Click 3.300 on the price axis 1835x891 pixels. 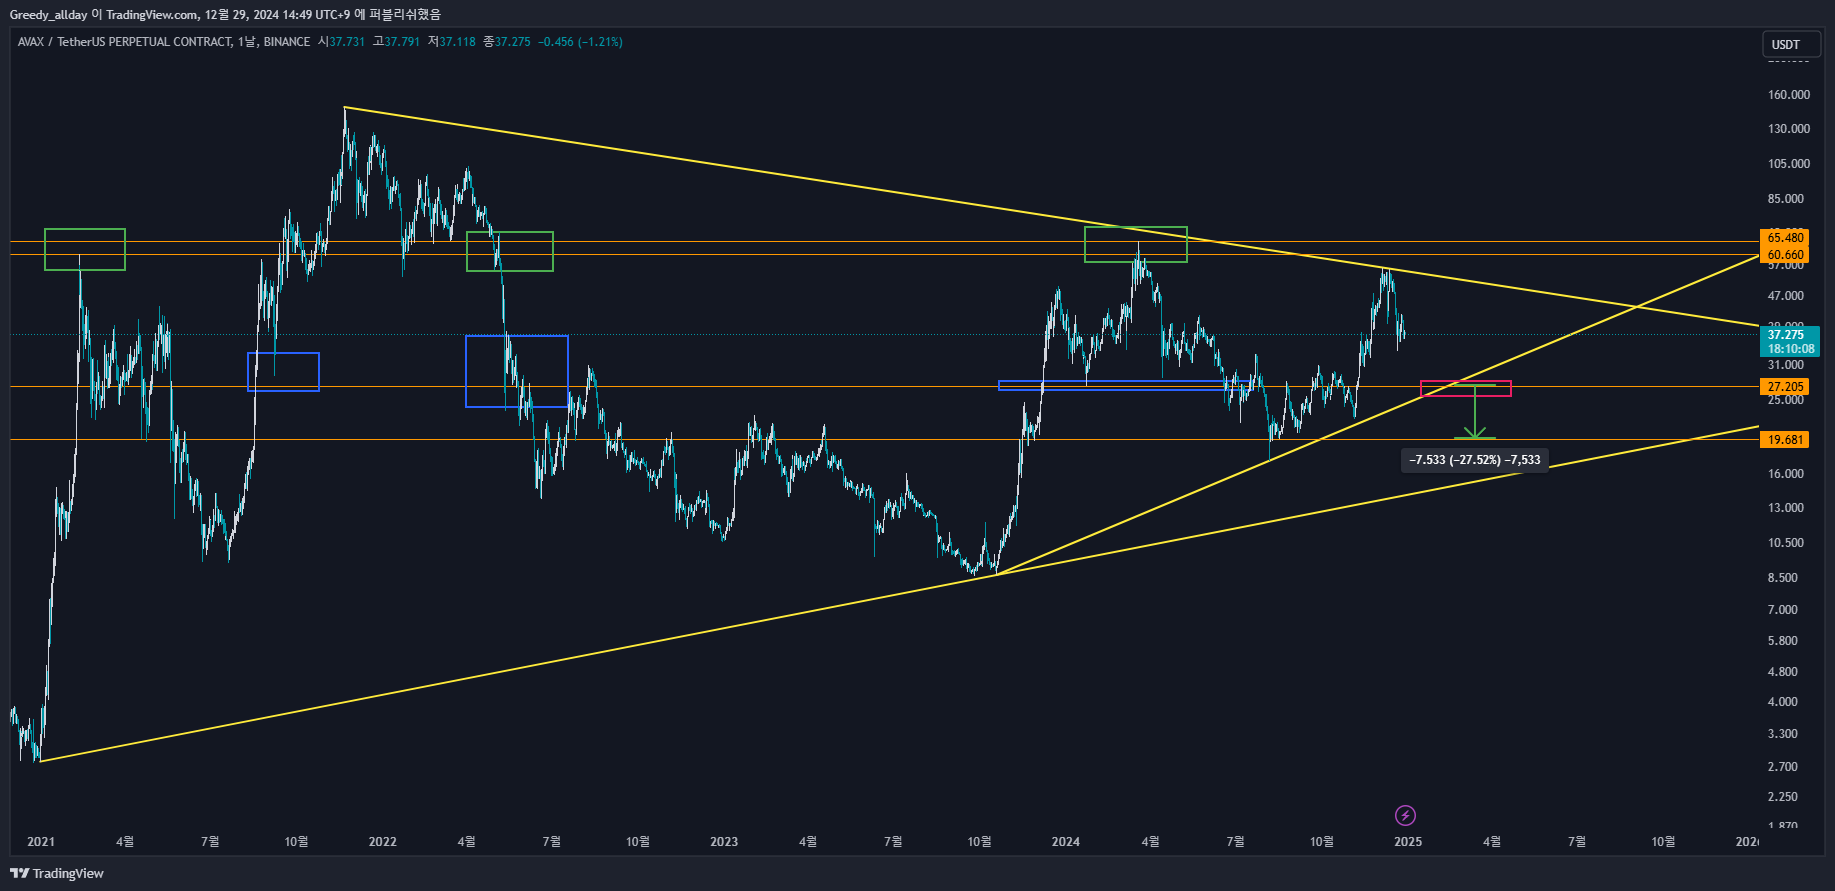point(1783,734)
